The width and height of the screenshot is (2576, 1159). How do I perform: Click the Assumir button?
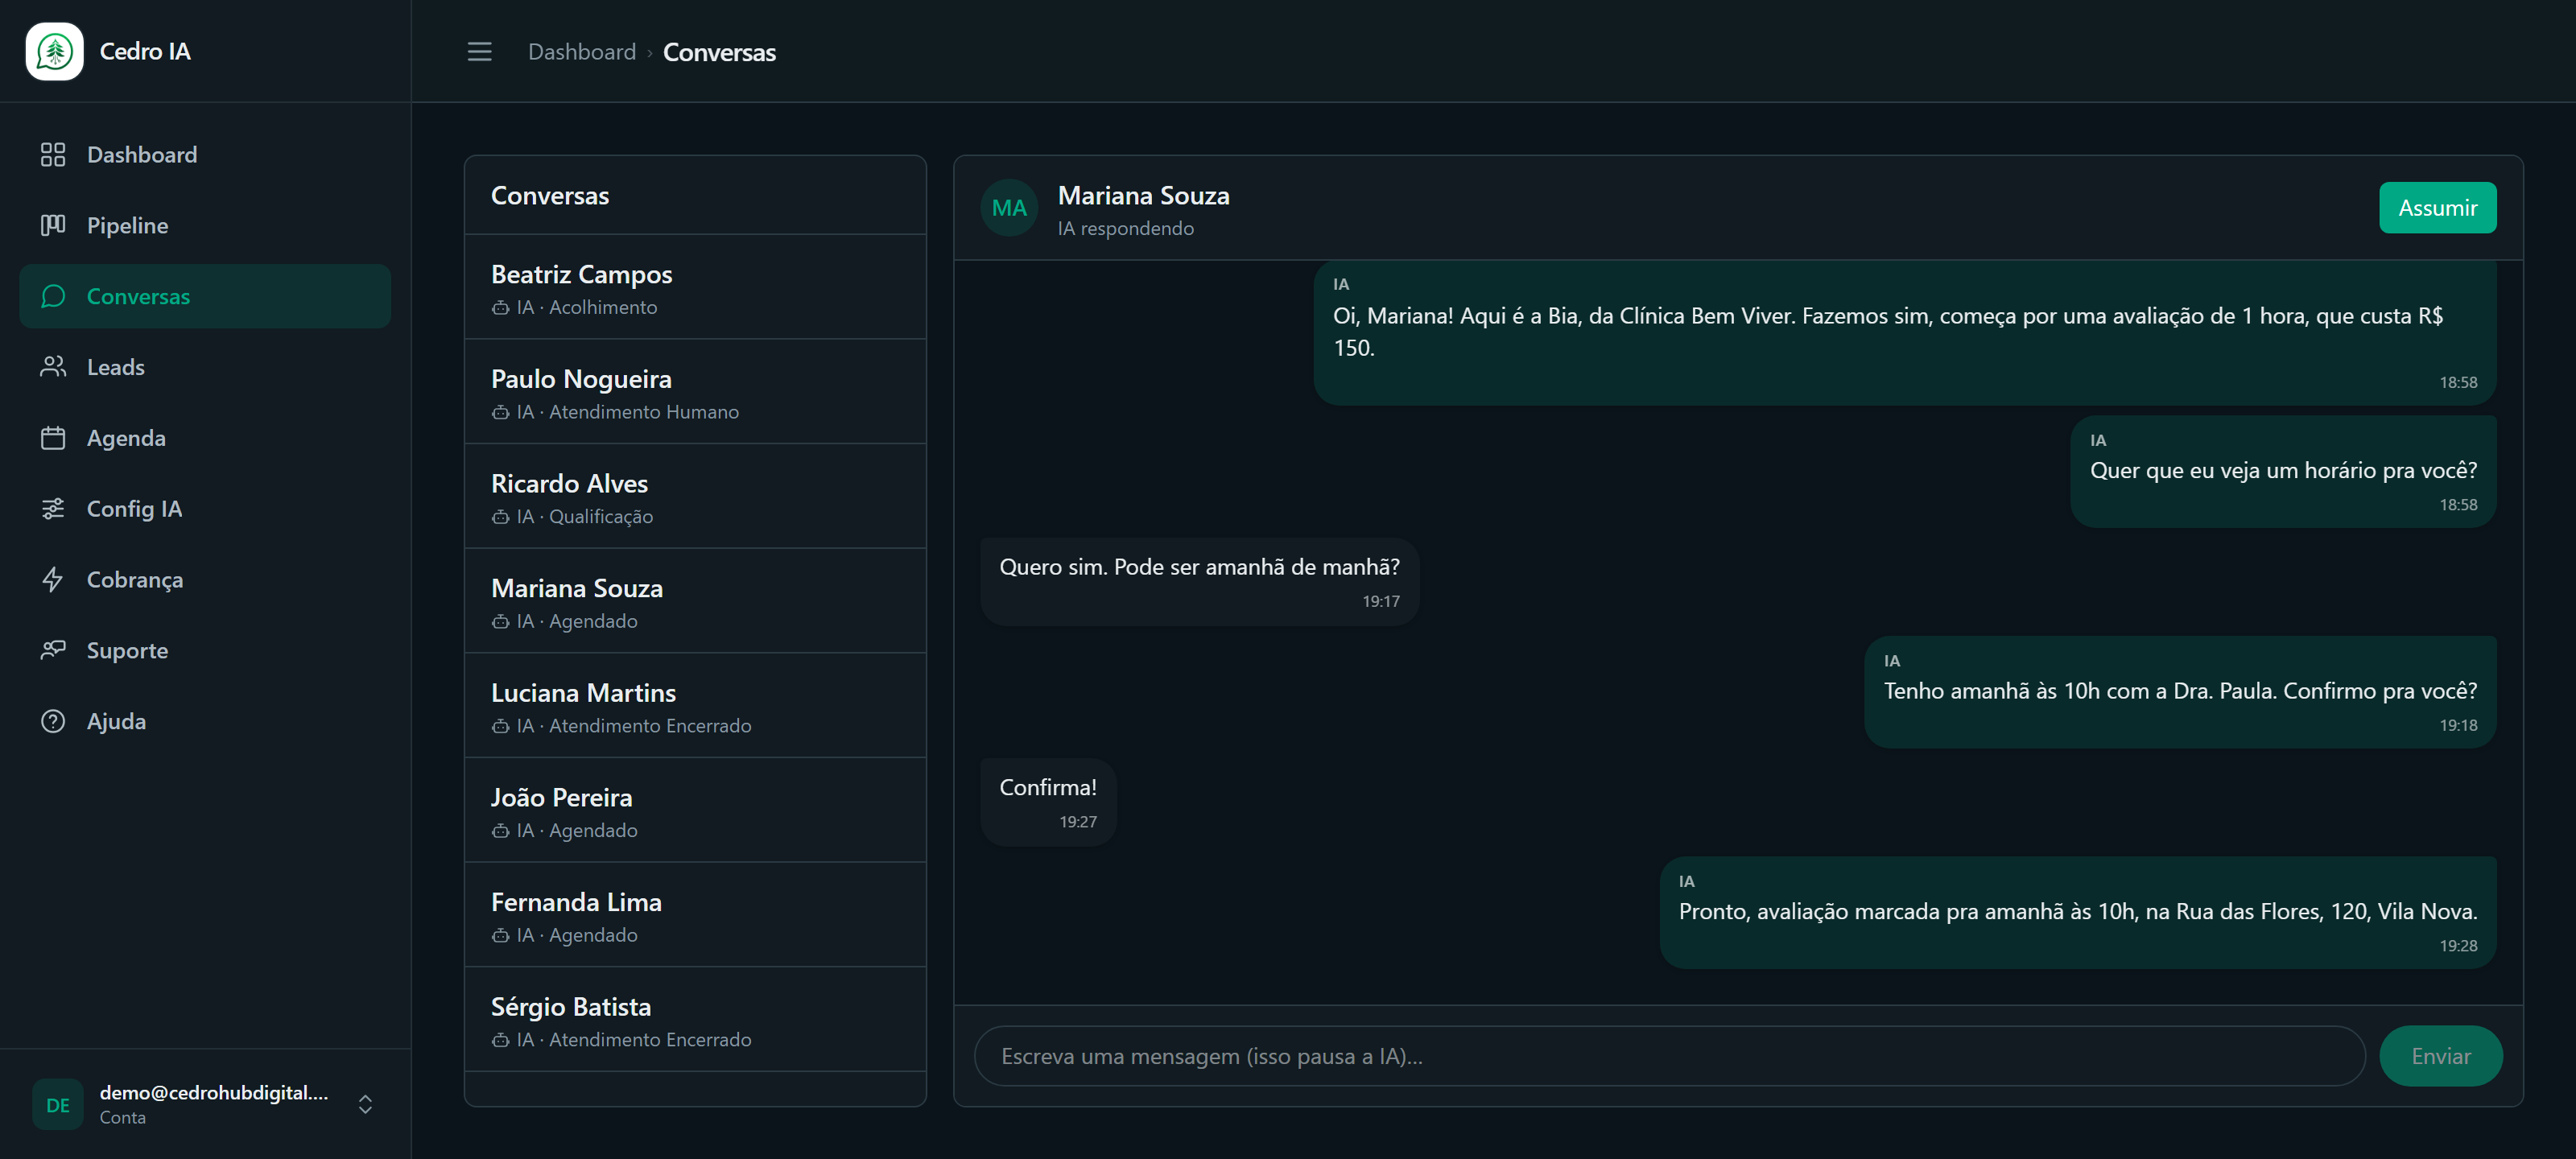pyautogui.click(x=2437, y=208)
